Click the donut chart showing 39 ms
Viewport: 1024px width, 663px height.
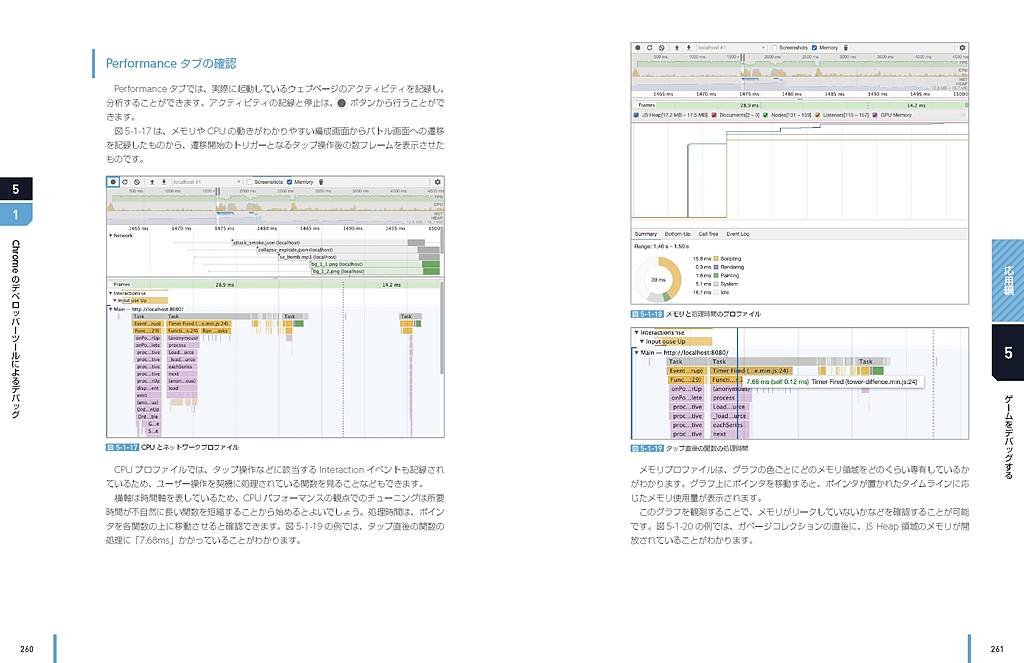(x=658, y=280)
